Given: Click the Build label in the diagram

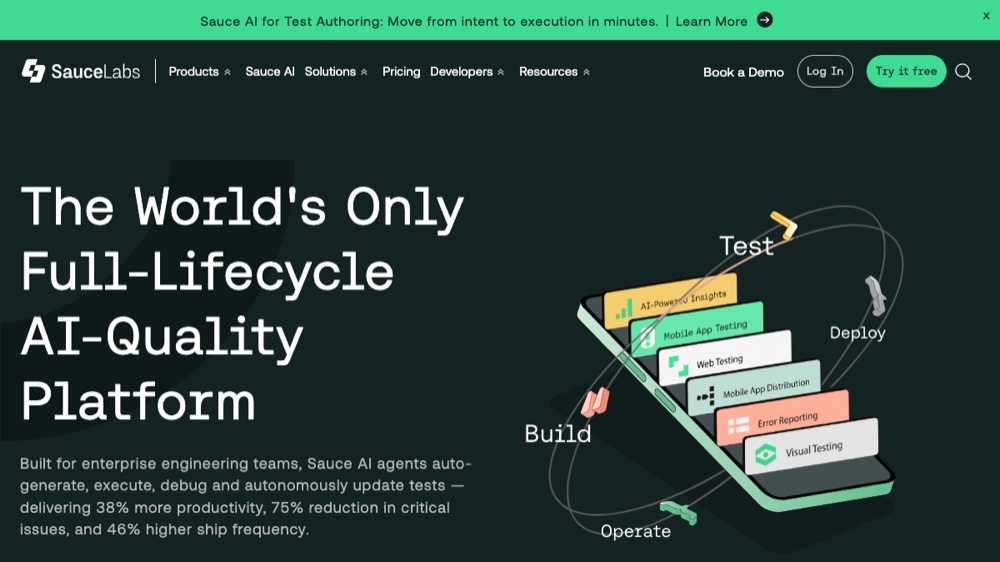Looking at the screenshot, I should coord(557,434).
